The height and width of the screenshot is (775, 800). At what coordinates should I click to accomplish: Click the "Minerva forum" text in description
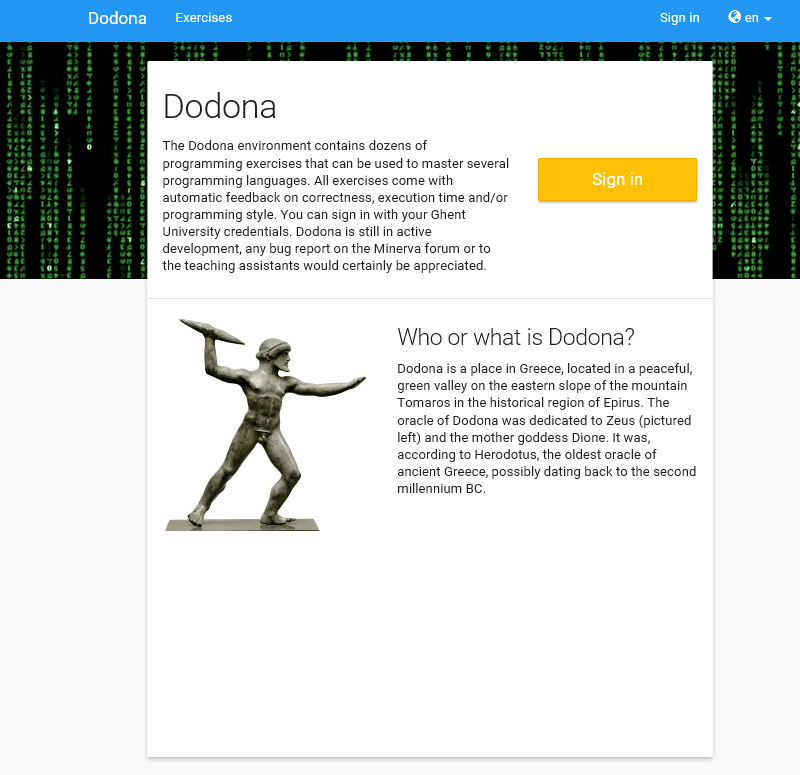point(416,248)
